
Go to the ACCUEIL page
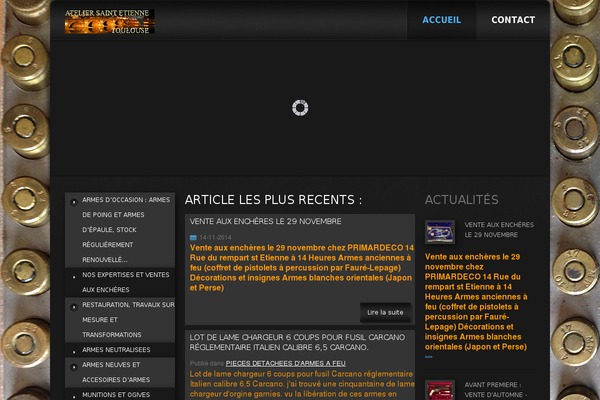(442, 20)
